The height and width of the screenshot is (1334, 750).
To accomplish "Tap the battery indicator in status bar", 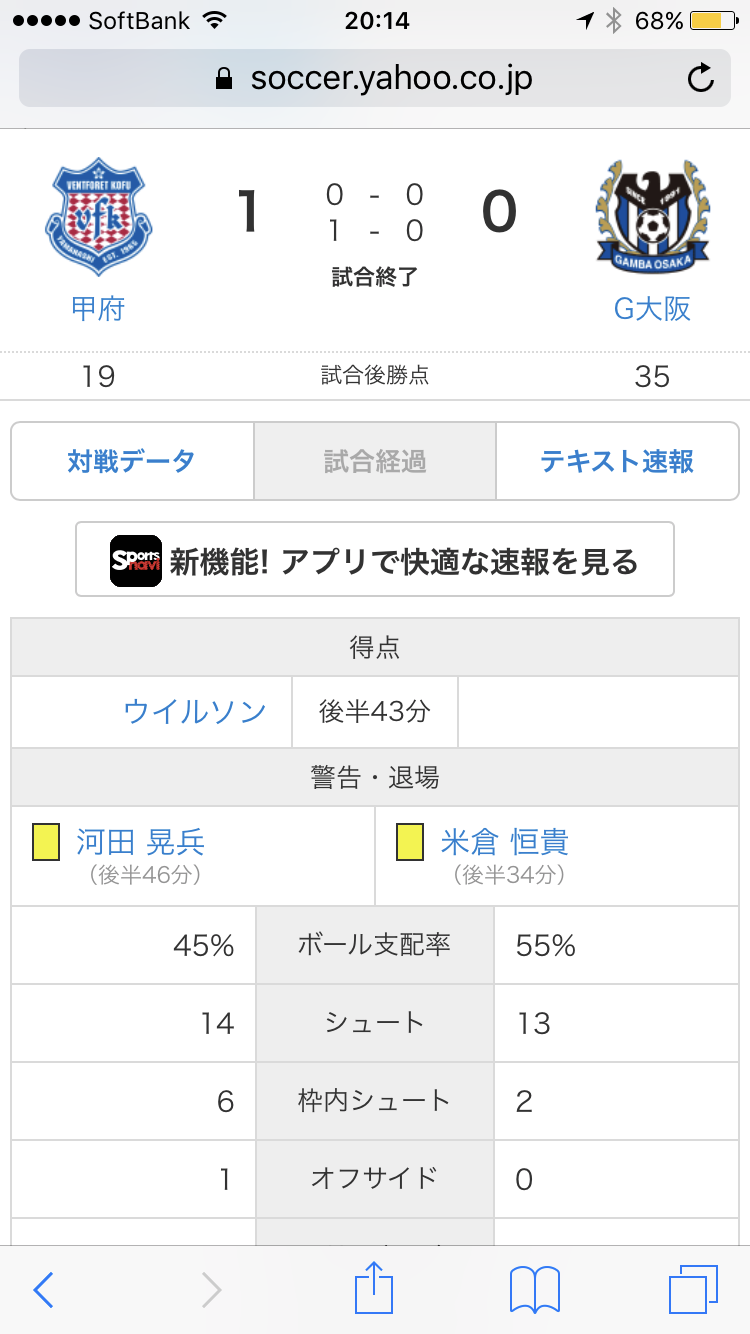I will (x=710, y=20).
